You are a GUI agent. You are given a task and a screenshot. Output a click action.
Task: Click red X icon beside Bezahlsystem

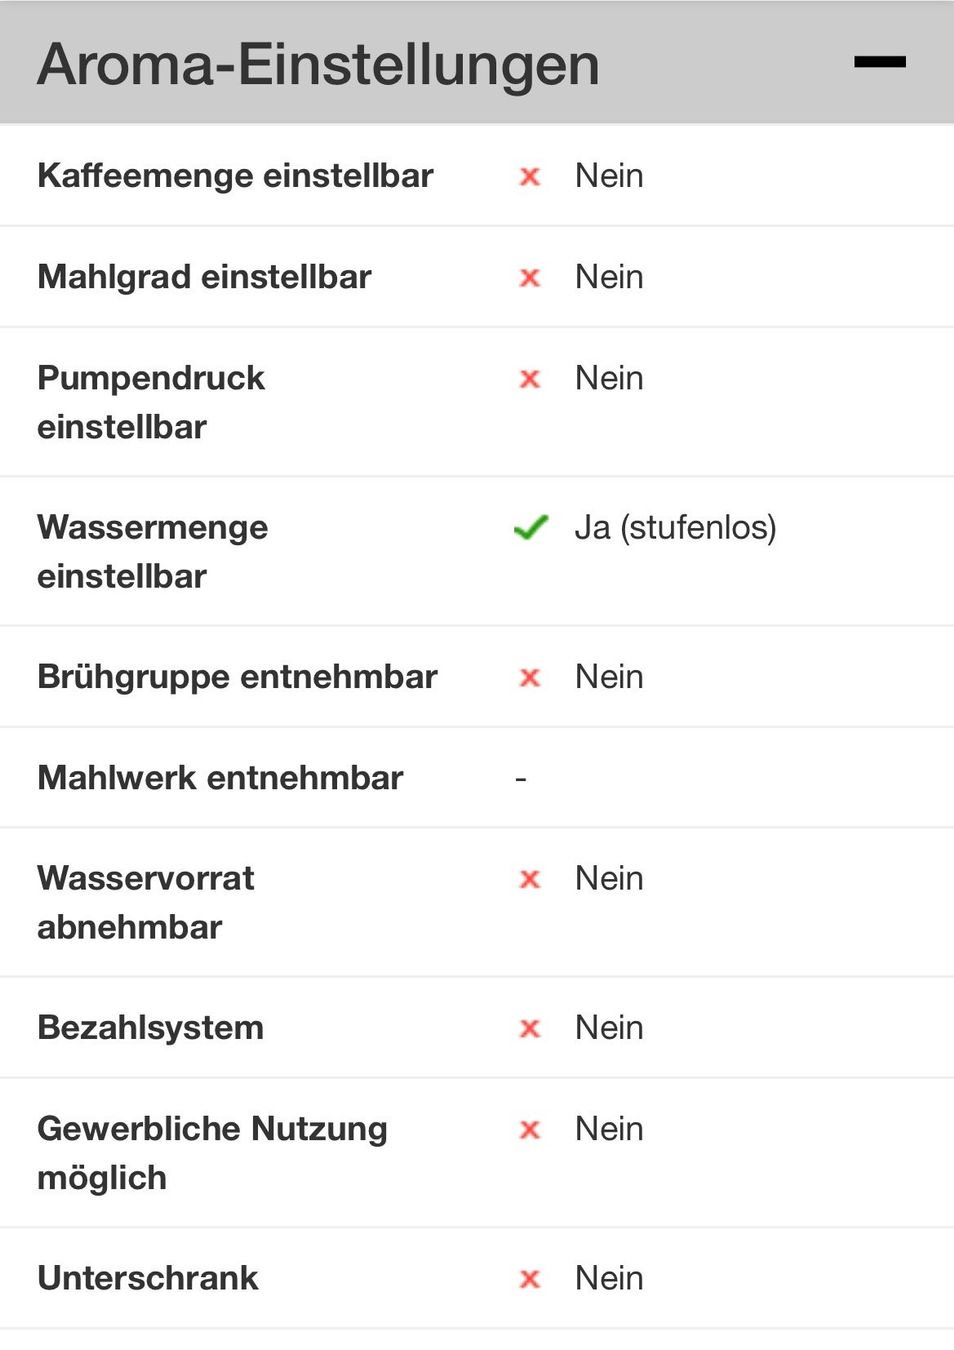tap(530, 1028)
